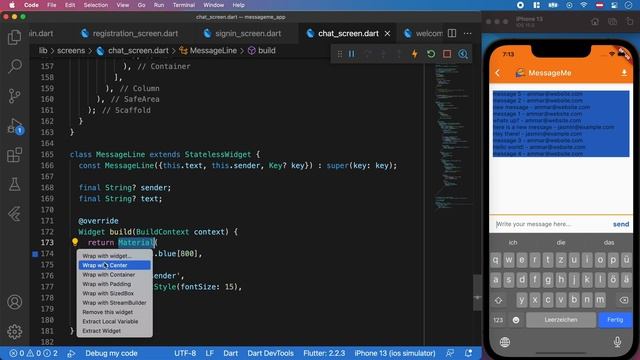Screen dimensions: 640x360
Task: Pause the debug session
Action: point(352,54)
